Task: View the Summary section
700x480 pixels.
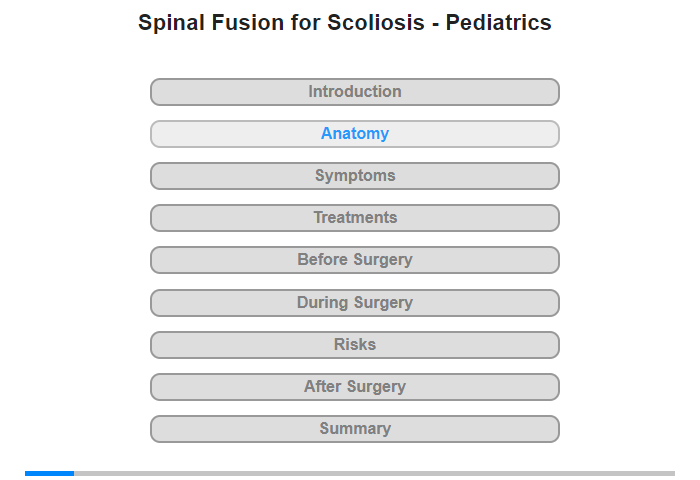Action: 354,429
